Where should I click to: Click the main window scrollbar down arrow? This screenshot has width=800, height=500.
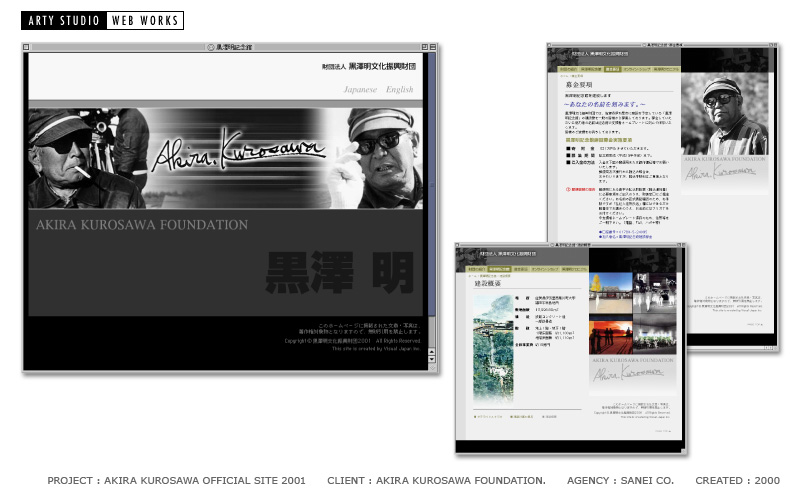point(432,359)
